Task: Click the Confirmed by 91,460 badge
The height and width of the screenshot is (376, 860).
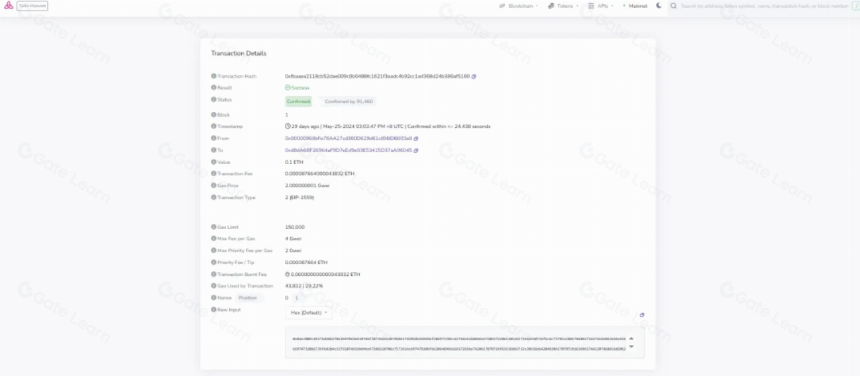Action: (x=348, y=101)
